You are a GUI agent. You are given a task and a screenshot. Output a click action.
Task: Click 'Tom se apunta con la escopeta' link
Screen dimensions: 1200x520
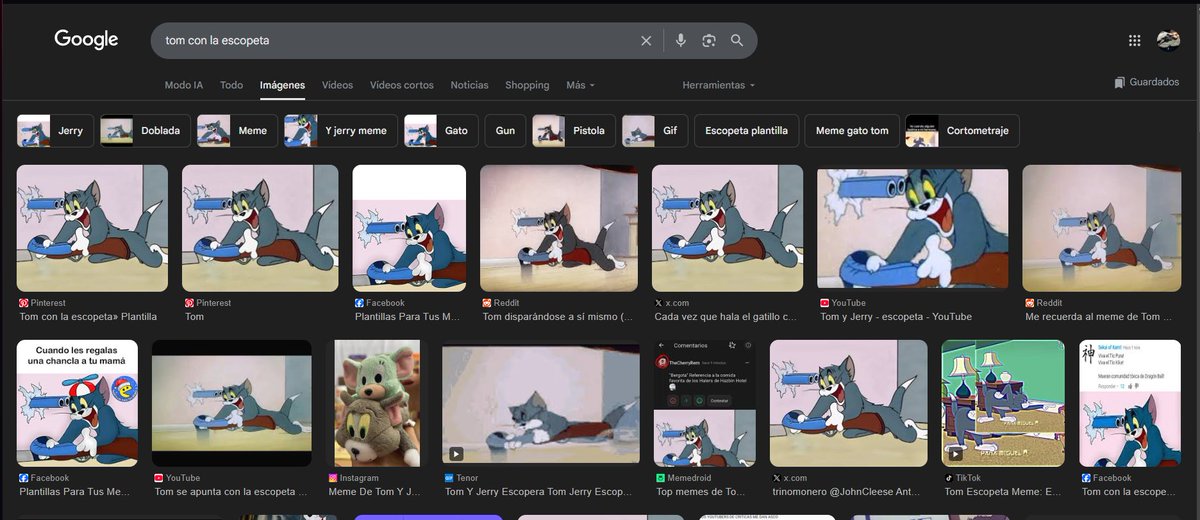click(x=231, y=492)
